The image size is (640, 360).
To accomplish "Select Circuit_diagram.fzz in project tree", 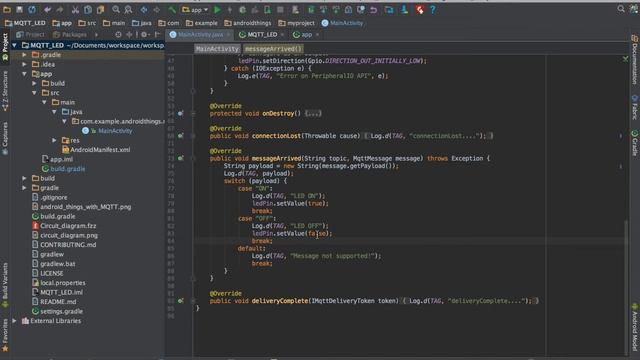I will (64, 226).
